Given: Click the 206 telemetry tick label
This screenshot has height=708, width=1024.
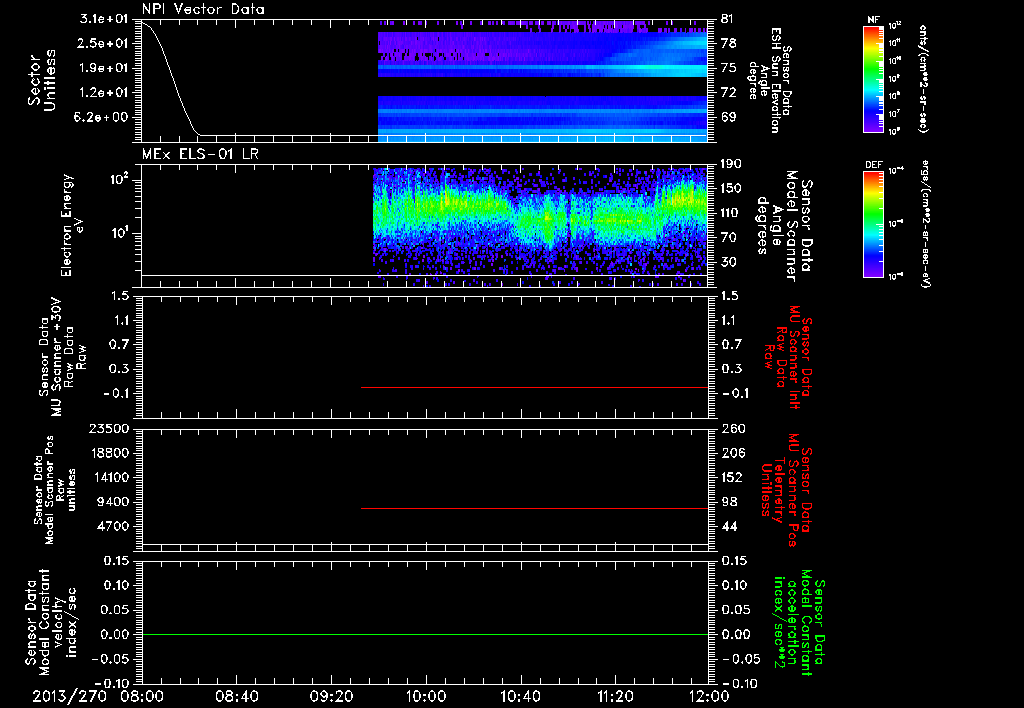Looking at the screenshot, I should coord(731,453).
